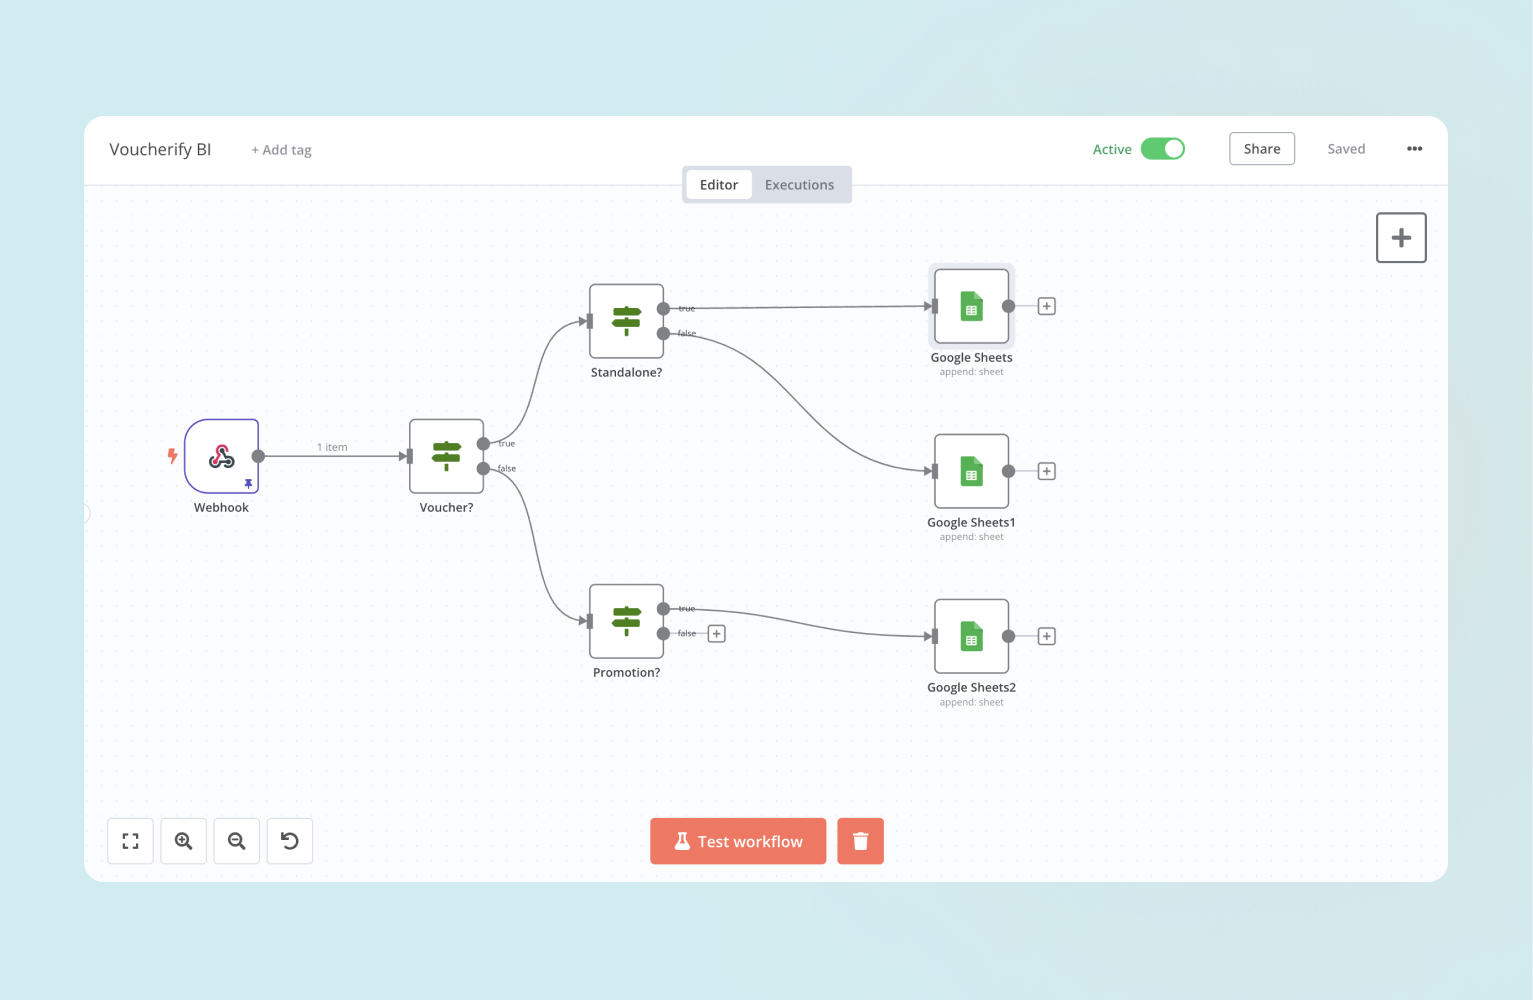Select the Google Sheets node
The image size is (1533, 1000).
971,306
